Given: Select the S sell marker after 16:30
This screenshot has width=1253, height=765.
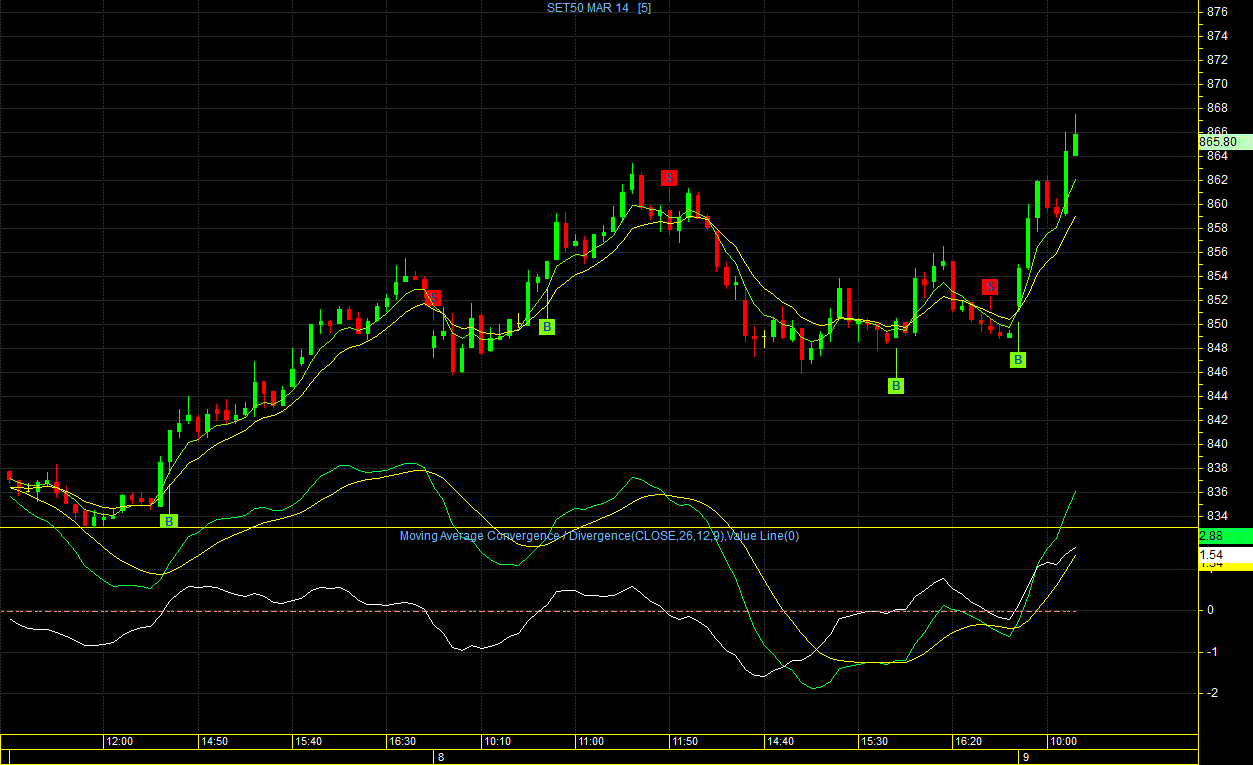Looking at the screenshot, I should [x=432, y=297].
